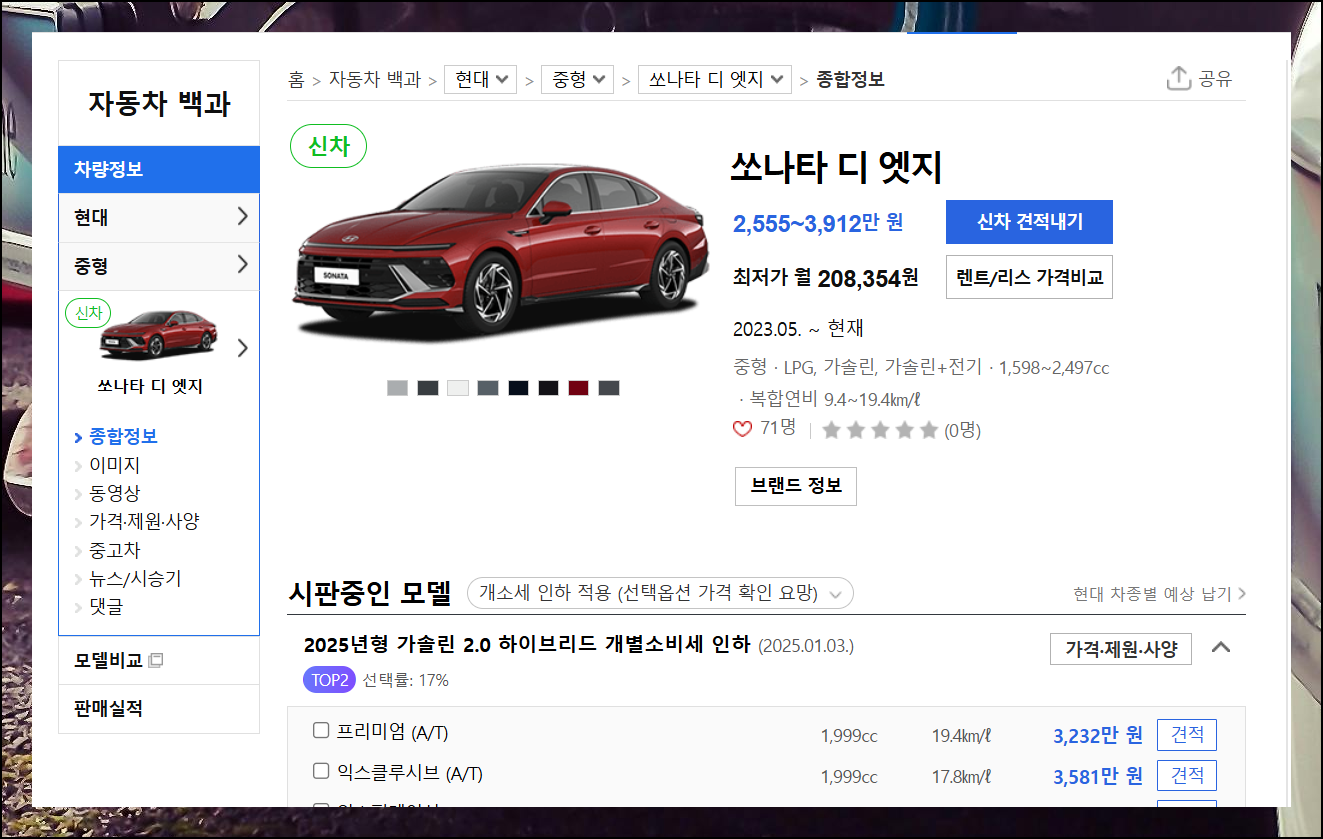
Task: Select the dark red color swatch
Action: (578, 388)
